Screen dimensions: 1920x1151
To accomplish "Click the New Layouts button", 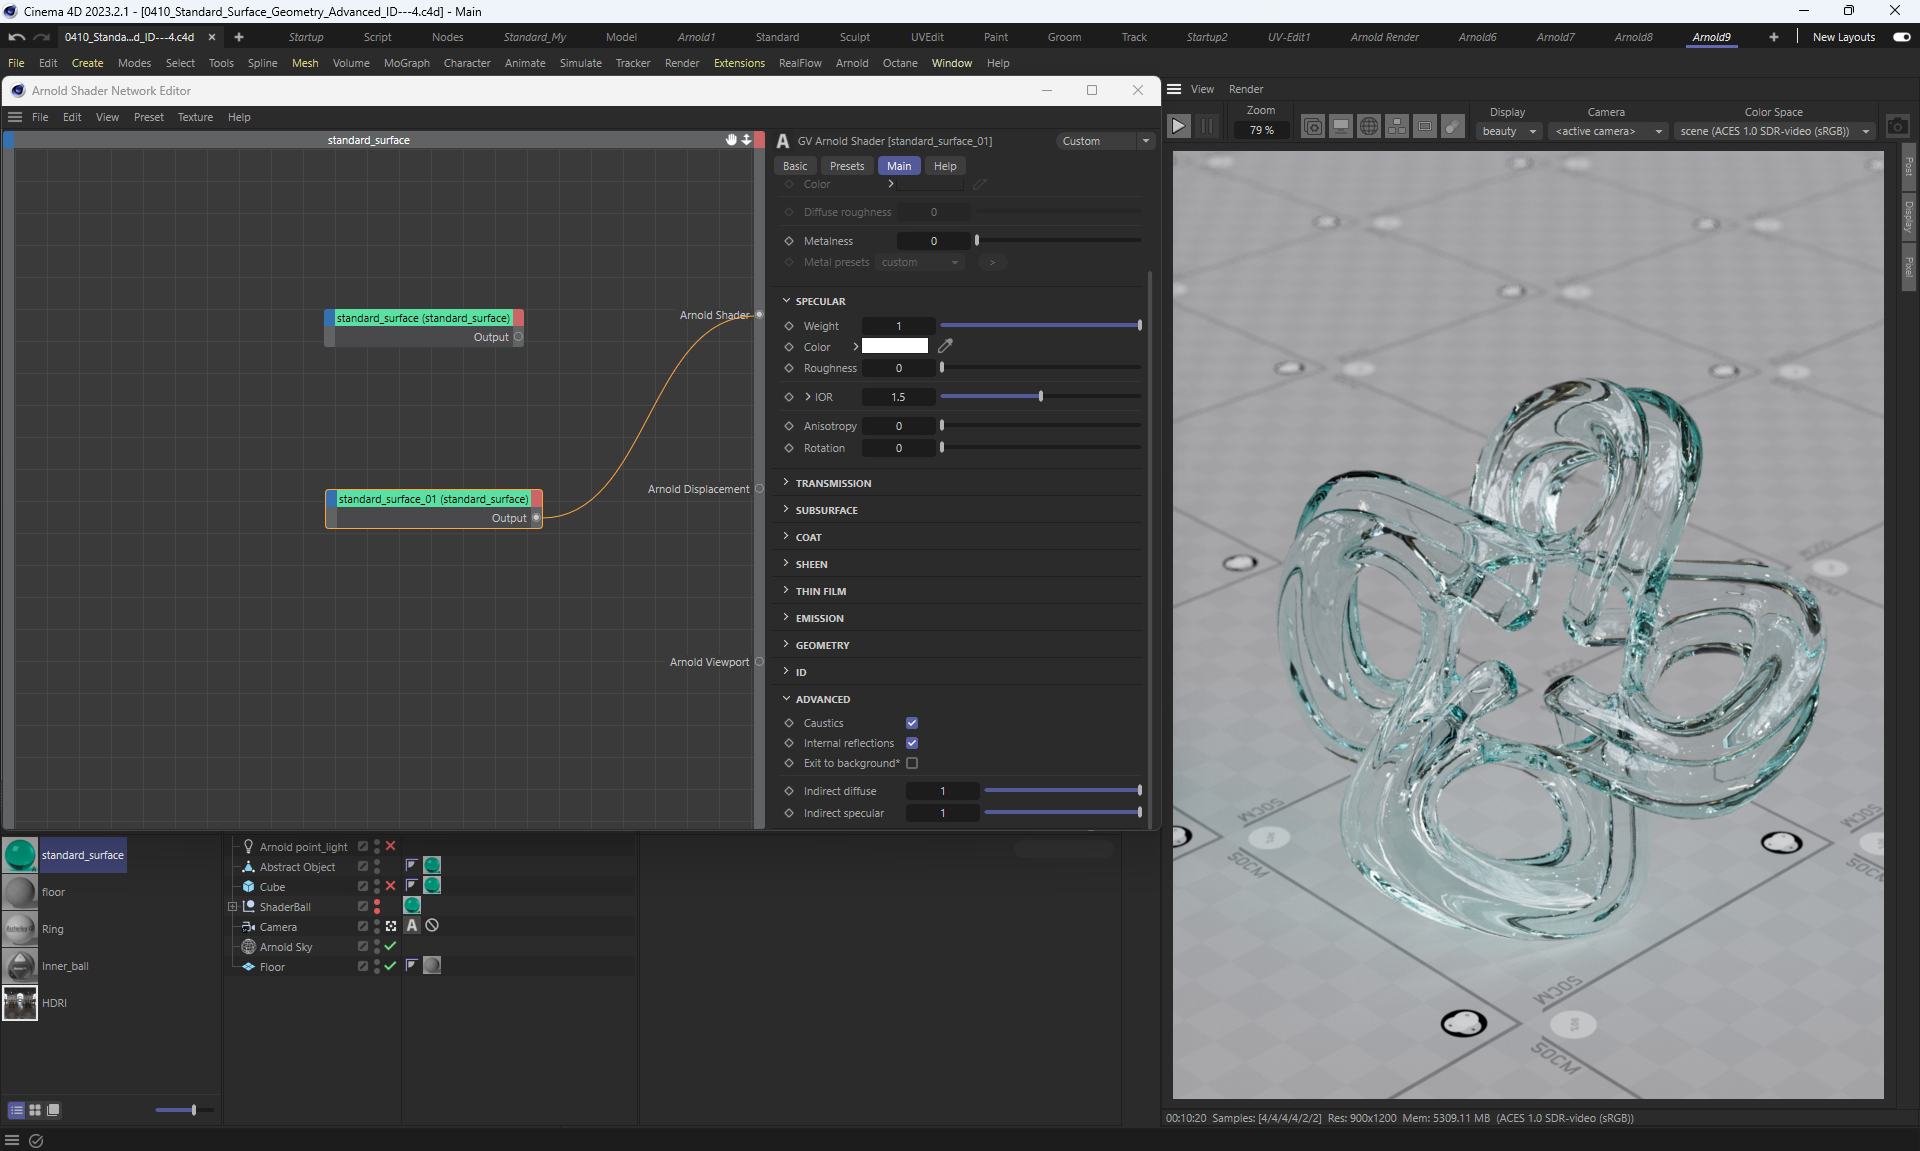I will pos(1844,37).
